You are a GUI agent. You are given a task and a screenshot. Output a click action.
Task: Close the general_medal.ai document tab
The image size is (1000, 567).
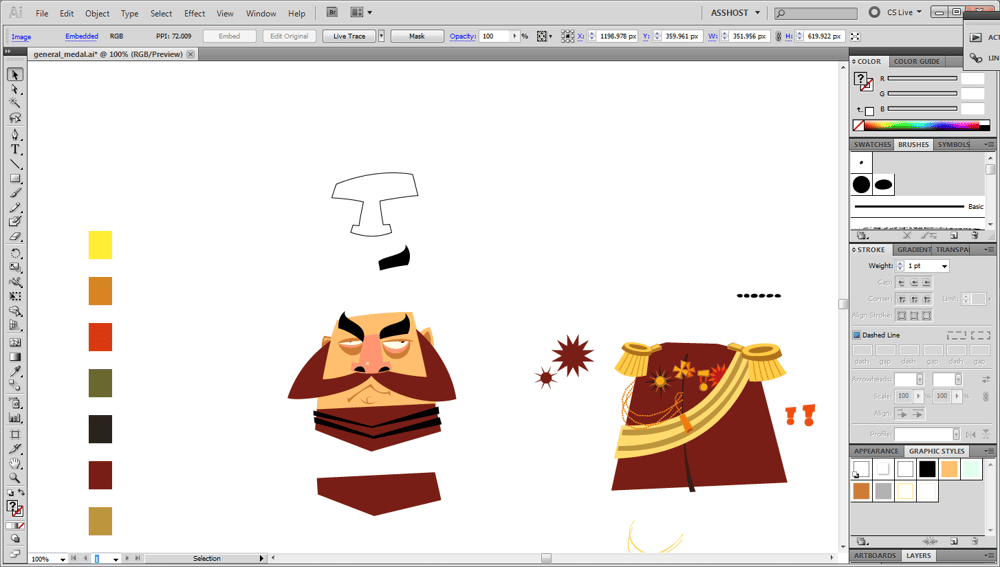tap(191, 54)
